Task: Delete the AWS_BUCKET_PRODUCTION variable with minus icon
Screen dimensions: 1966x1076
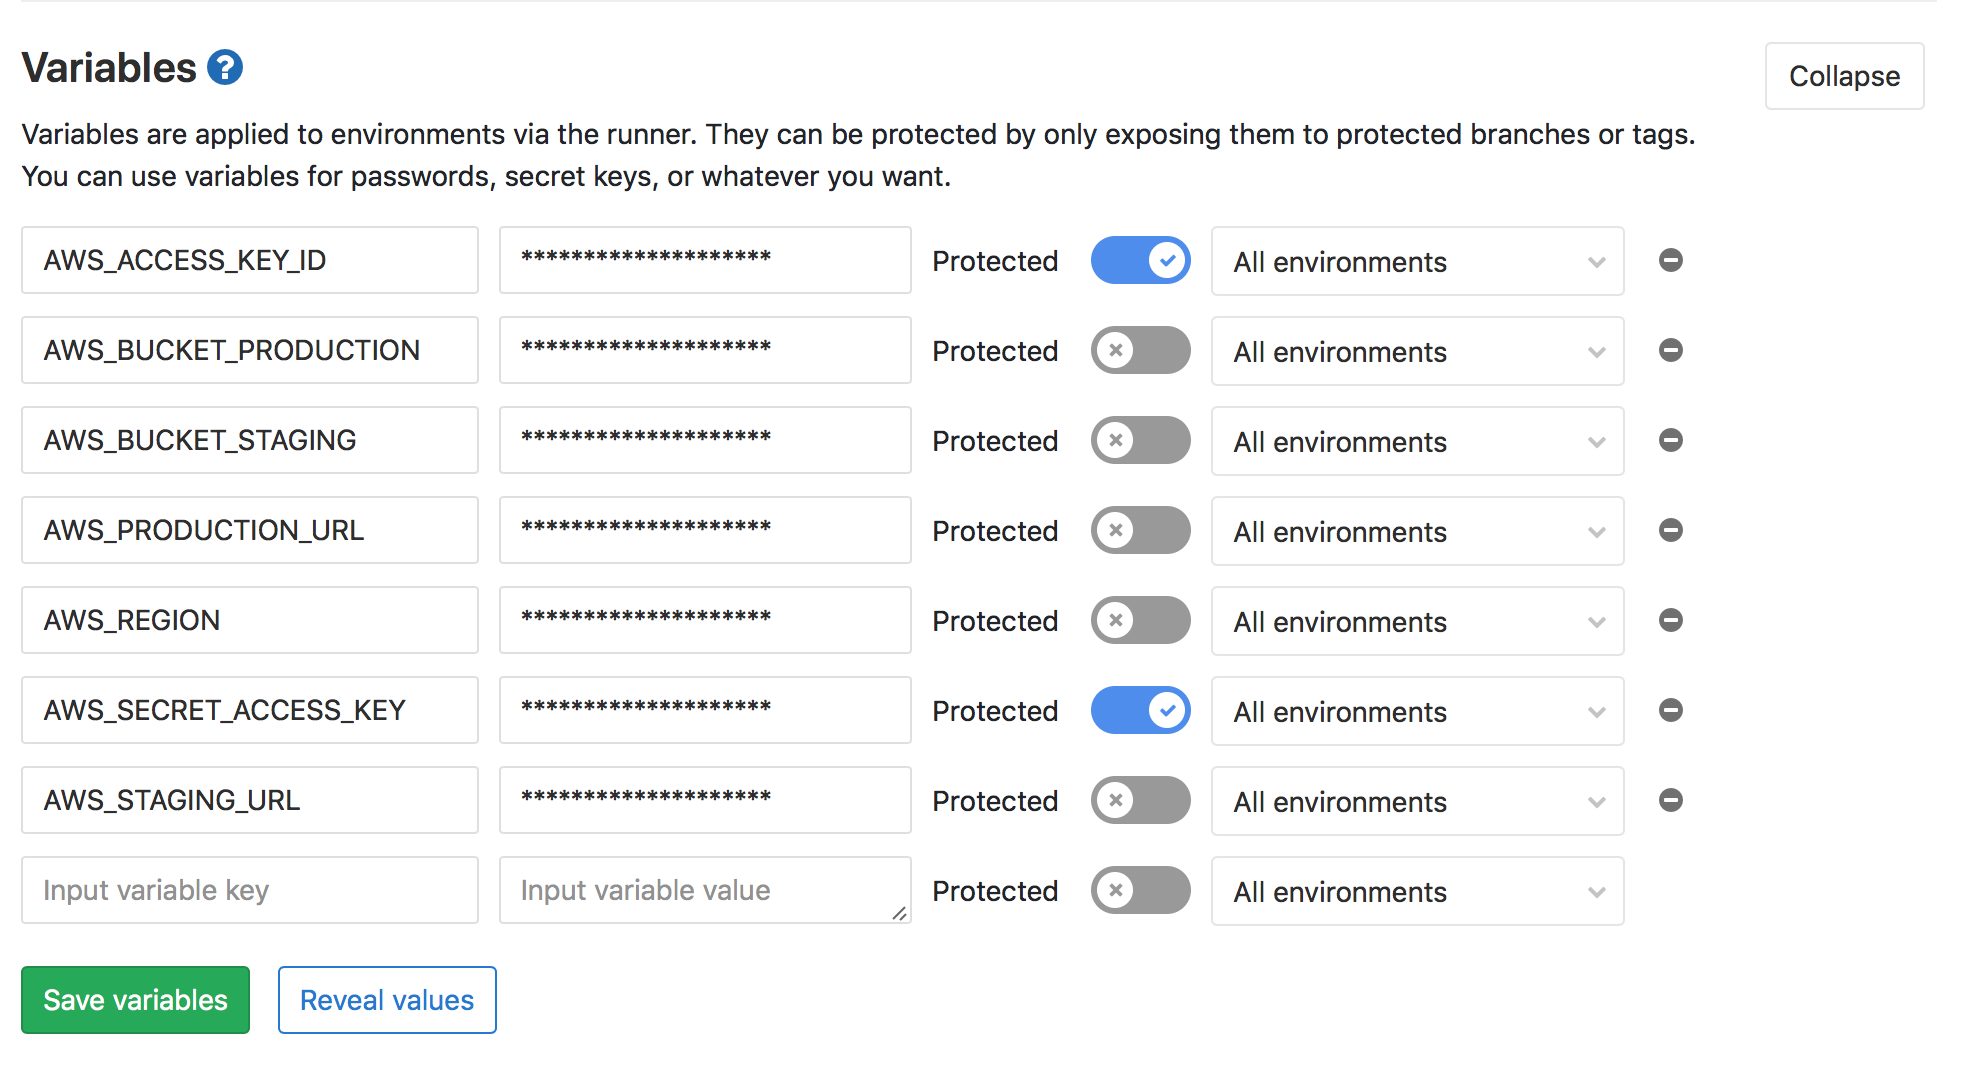Action: tap(1670, 350)
